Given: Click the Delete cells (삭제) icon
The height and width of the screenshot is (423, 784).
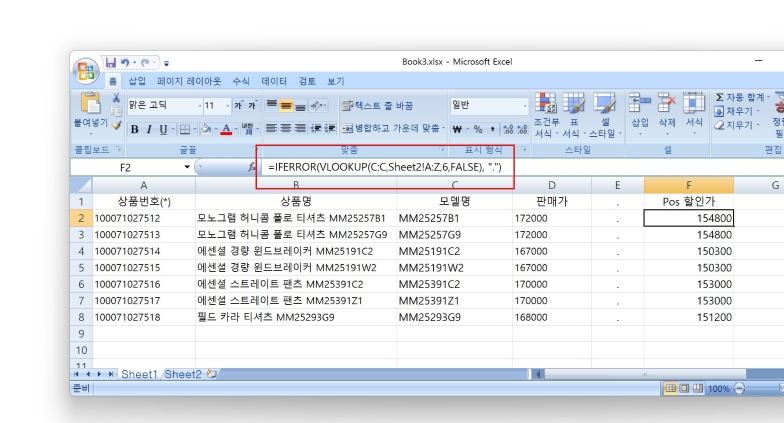Looking at the screenshot, I should coord(667,104).
